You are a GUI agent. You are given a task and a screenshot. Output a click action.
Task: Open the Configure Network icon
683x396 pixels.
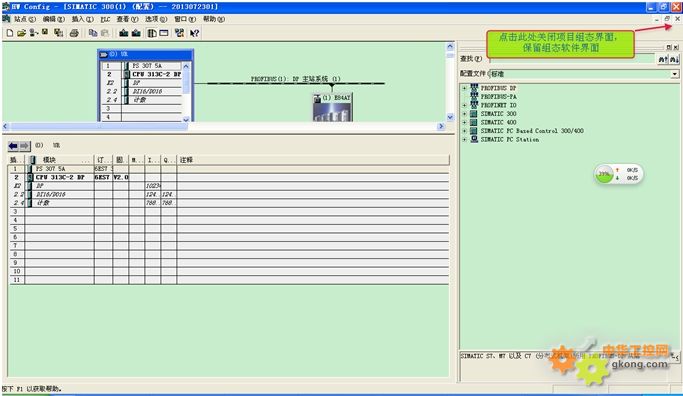[x=179, y=33]
